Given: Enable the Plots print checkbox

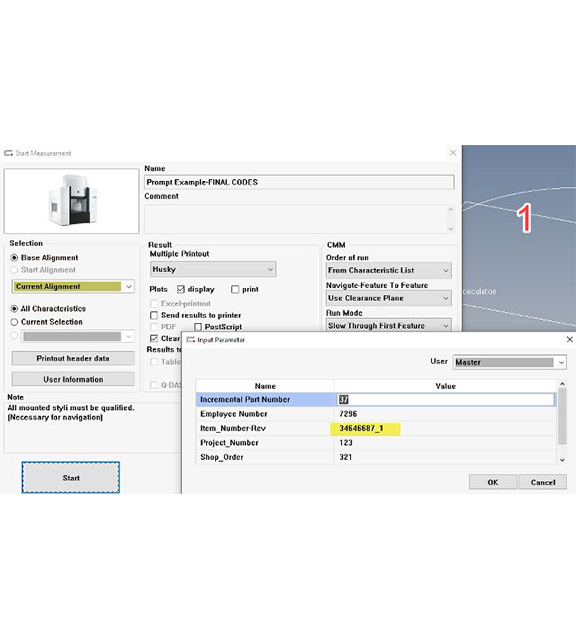Looking at the screenshot, I should click(x=235, y=289).
